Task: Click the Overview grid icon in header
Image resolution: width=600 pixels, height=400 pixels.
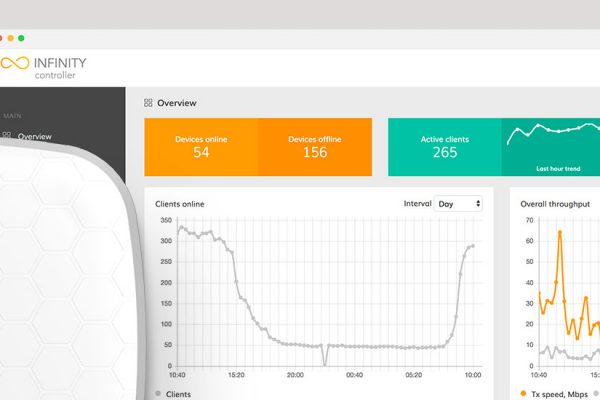Action: coord(148,103)
